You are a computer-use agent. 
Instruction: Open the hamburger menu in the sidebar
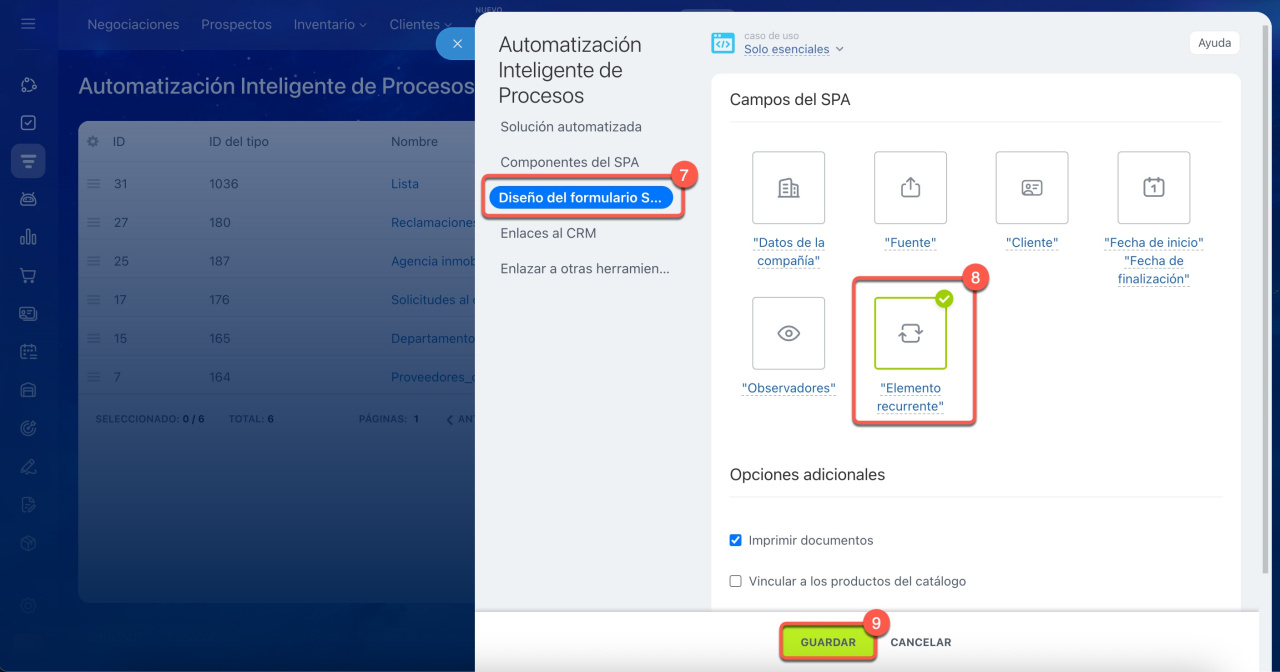(x=28, y=24)
